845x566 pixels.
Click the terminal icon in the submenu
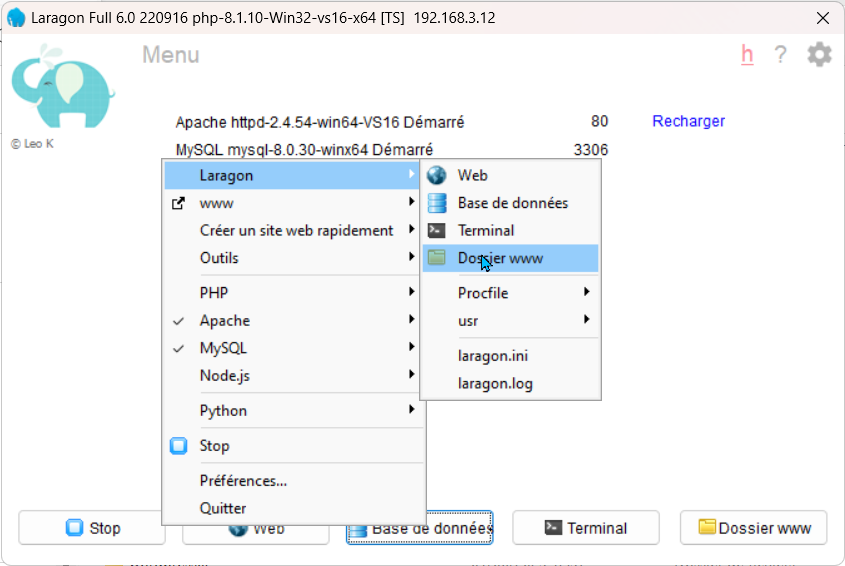[x=436, y=230]
